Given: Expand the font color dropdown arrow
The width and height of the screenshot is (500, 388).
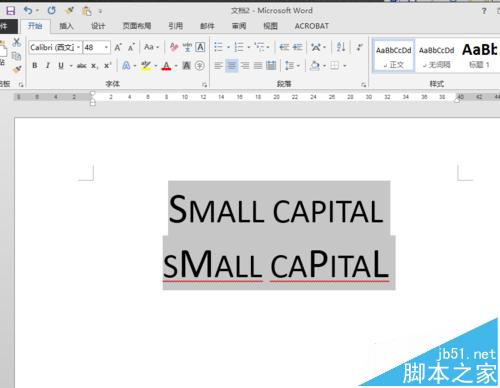Looking at the screenshot, I should 176,66.
